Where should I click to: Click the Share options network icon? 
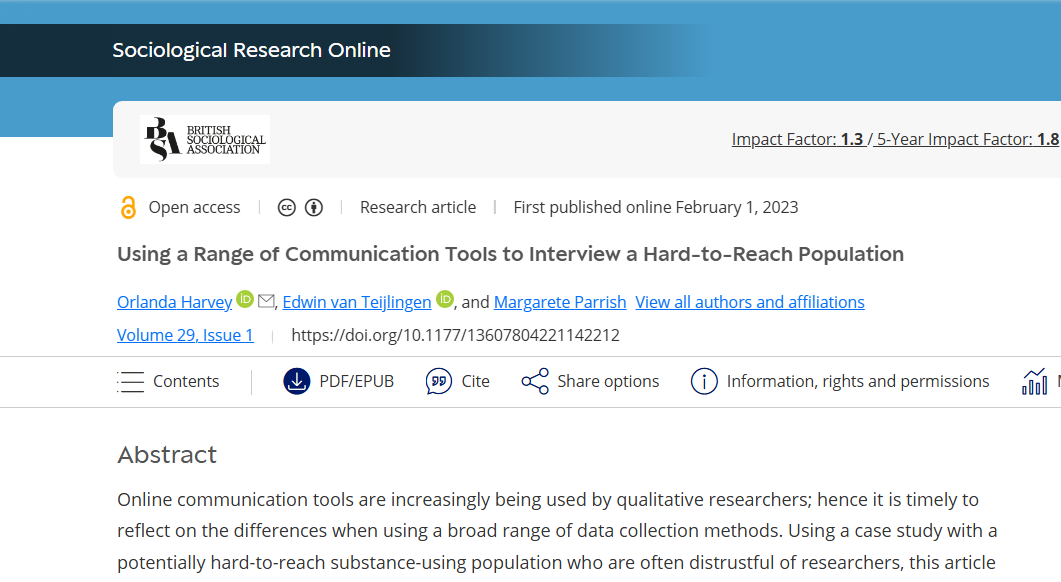[x=535, y=381]
